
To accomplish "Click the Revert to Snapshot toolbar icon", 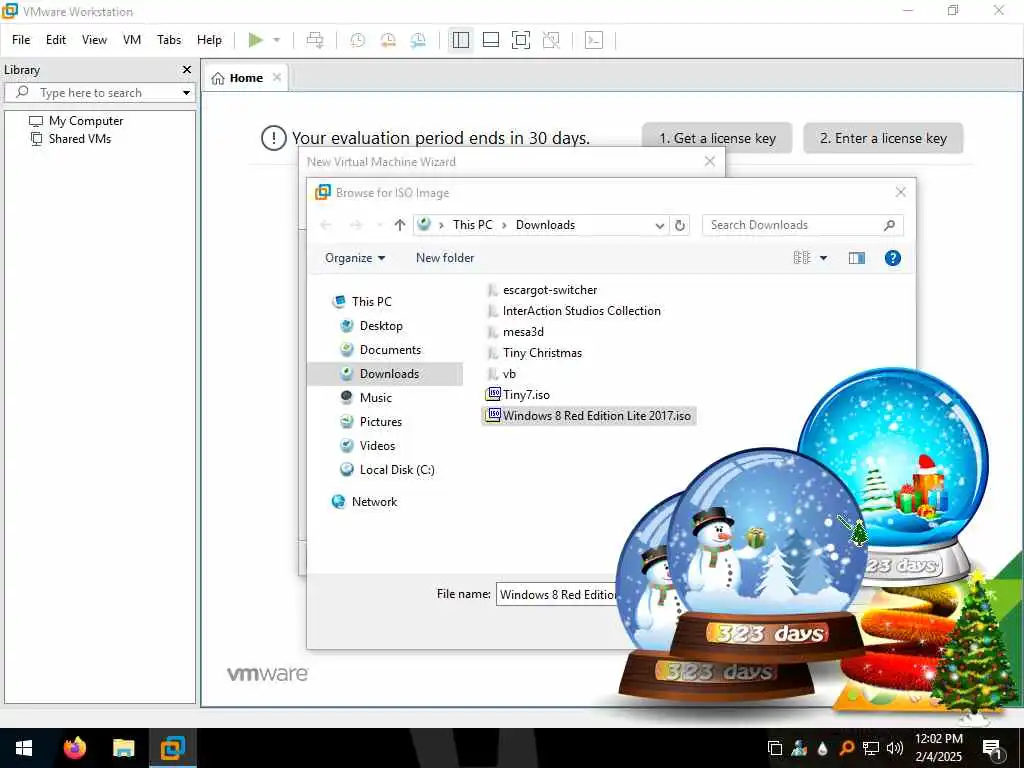I will click(388, 40).
